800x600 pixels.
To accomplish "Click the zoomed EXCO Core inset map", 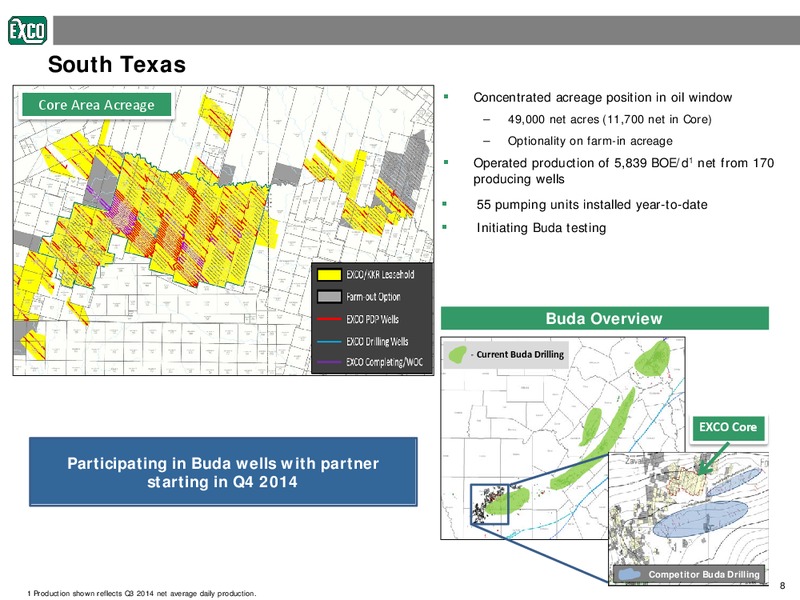I will (689, 518).
